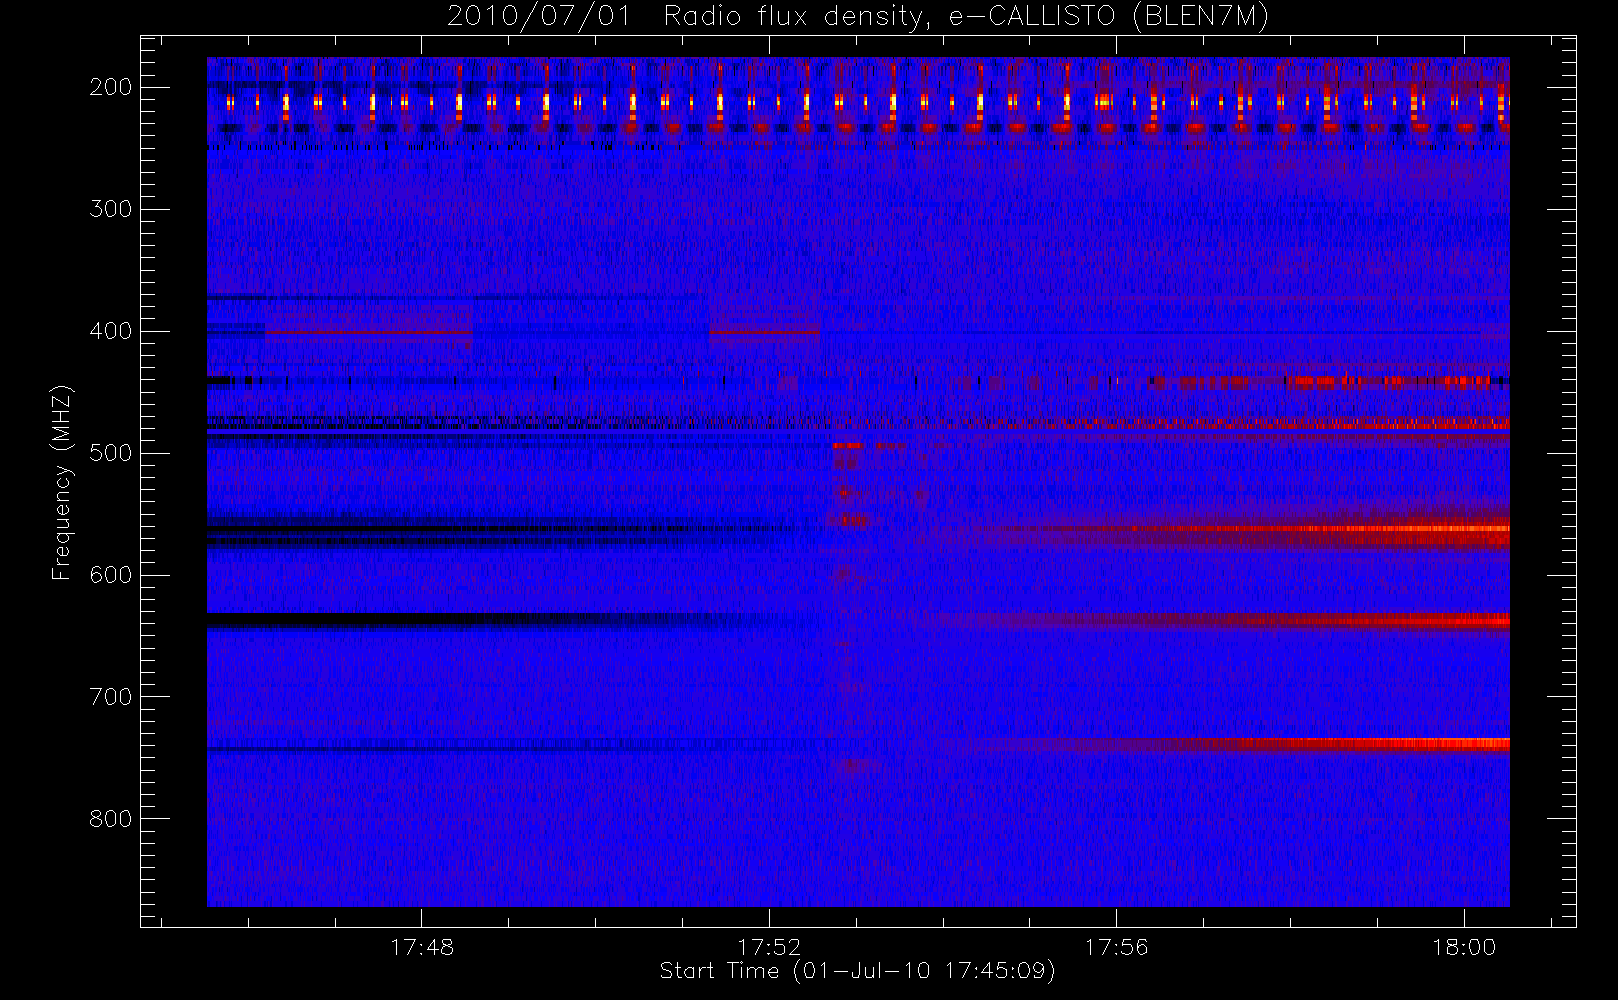1618x1000 pixels.
Task: Click the 'Frequency (MHZ)' y-axis label
Action: [x=62, y=483]
